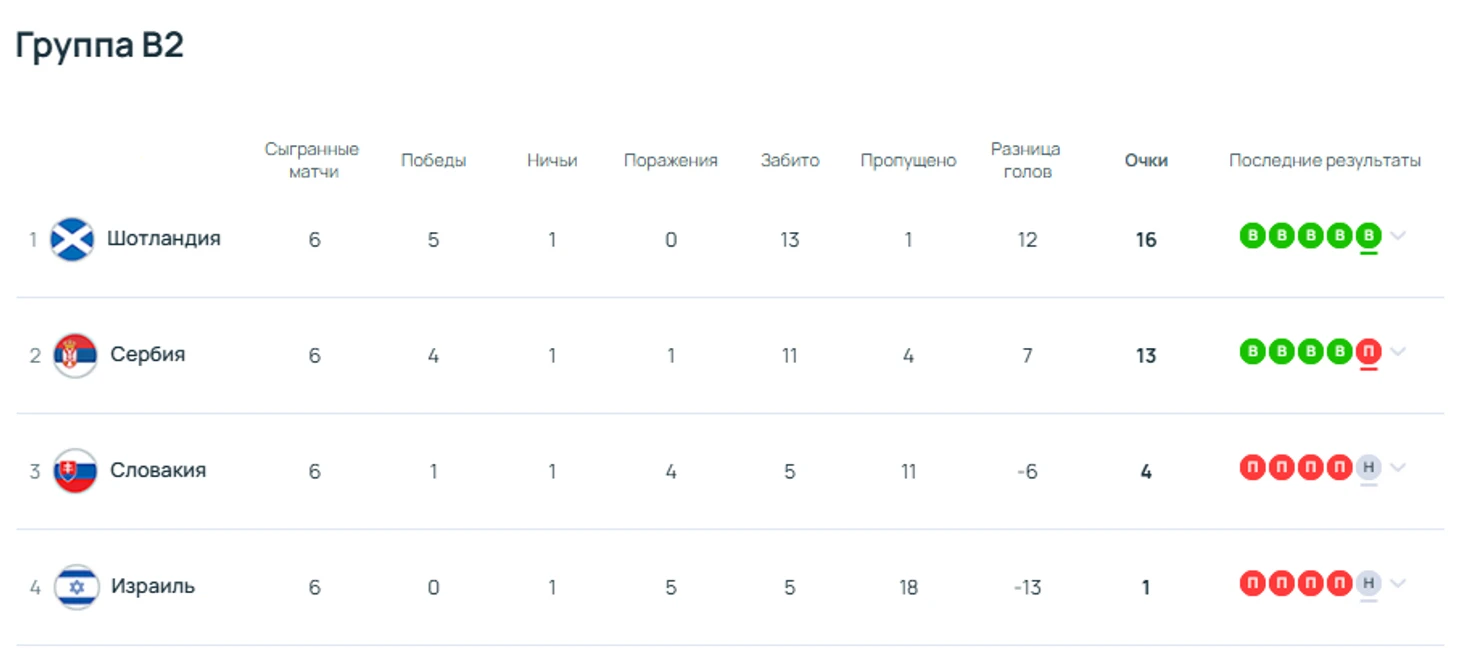This screenshot has height=665, width=1460.
Task: Click the Israel flag icon
Action: click(75, 587)
